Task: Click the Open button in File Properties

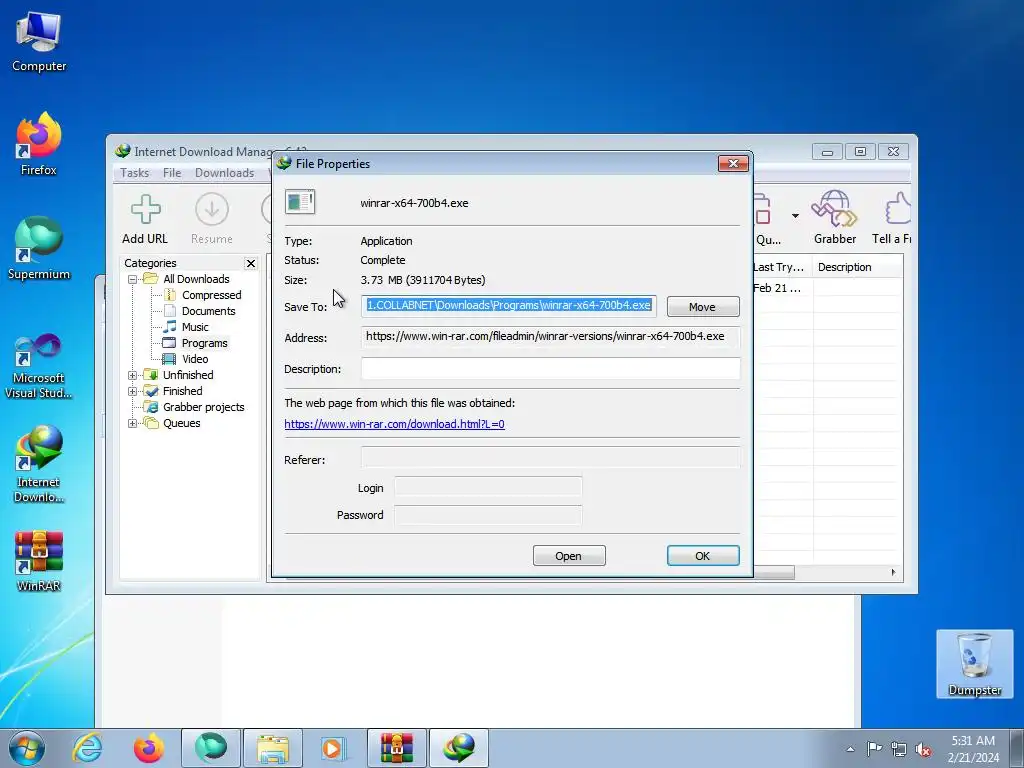Action: (x=569, y=556)
